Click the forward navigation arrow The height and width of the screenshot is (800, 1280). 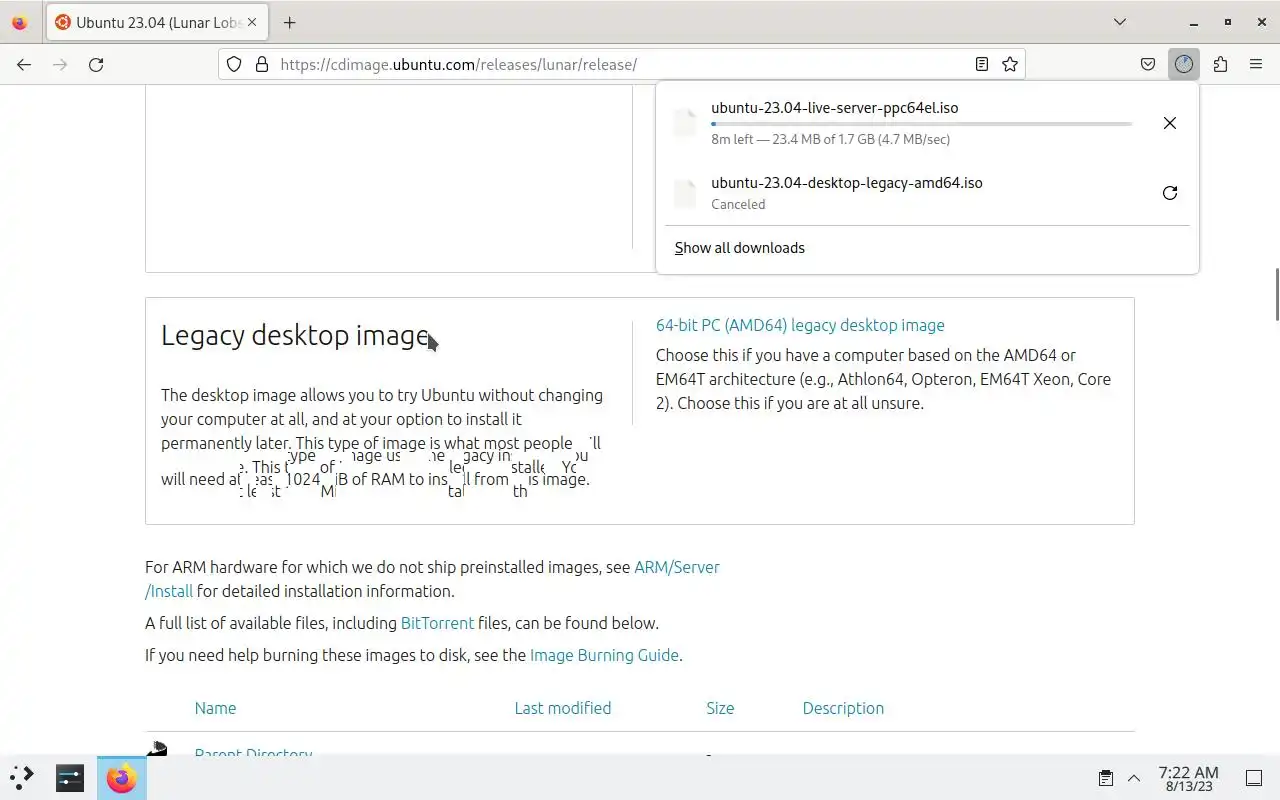[x=60, y=64]
